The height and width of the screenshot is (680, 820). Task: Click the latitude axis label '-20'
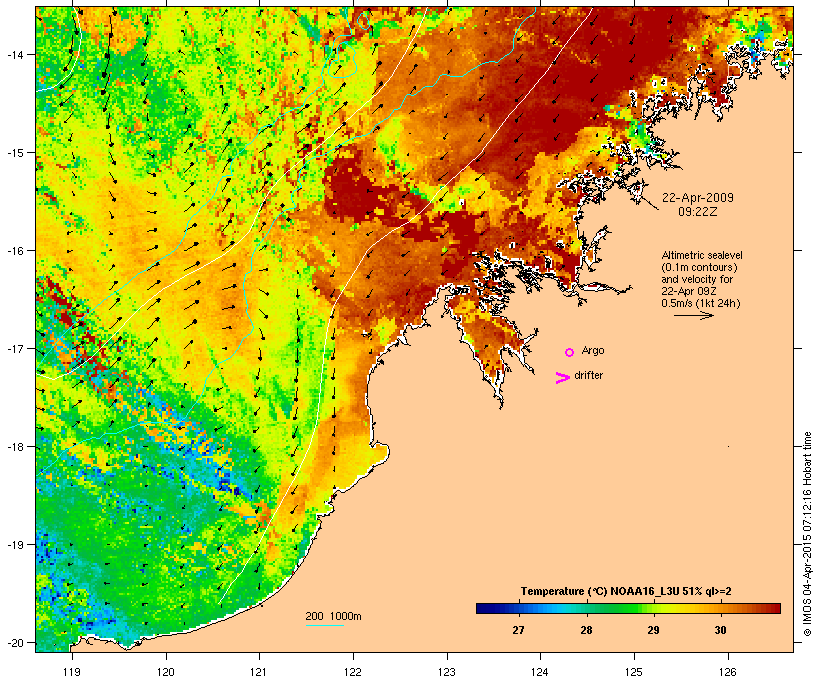[14, 642]
